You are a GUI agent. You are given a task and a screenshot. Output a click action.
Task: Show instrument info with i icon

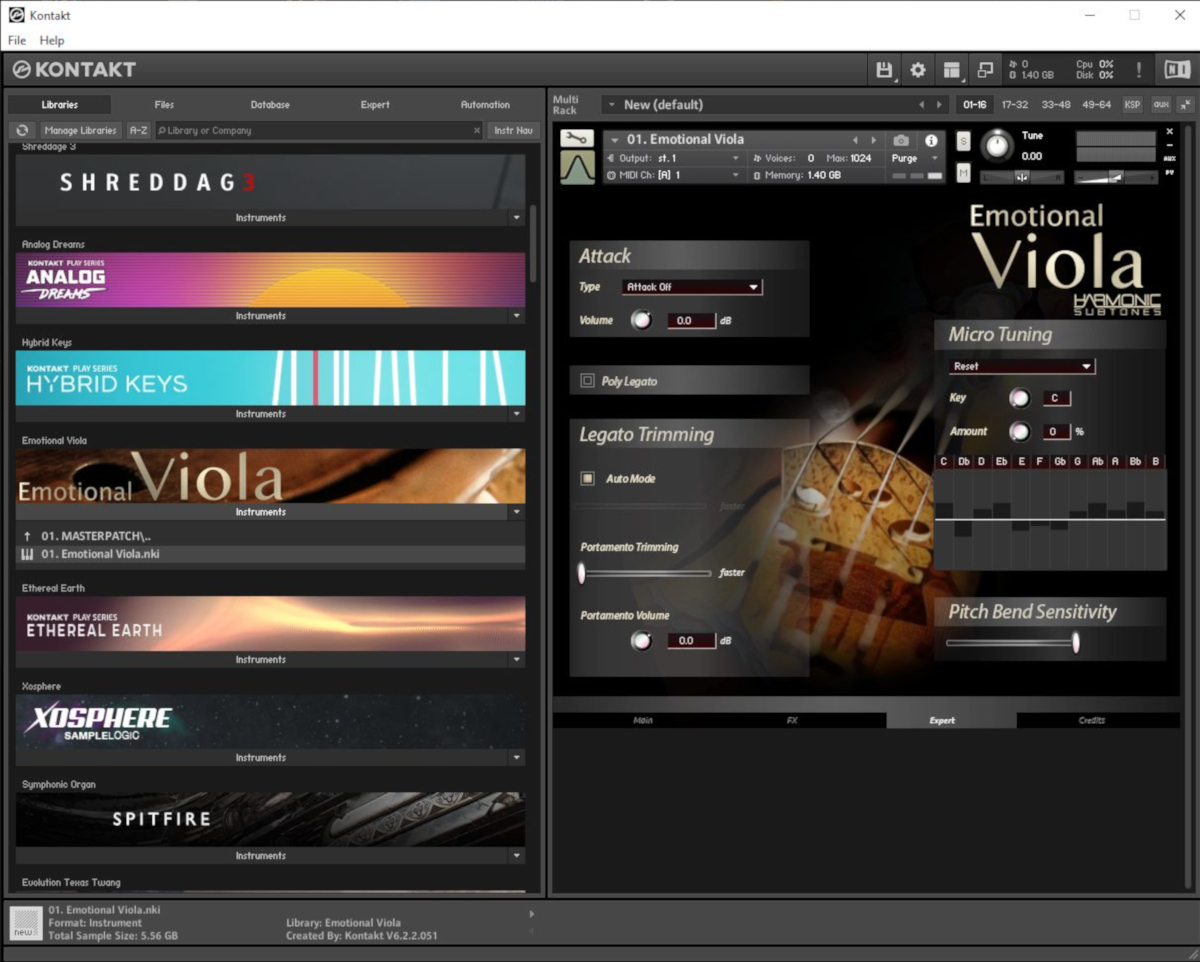931,140
